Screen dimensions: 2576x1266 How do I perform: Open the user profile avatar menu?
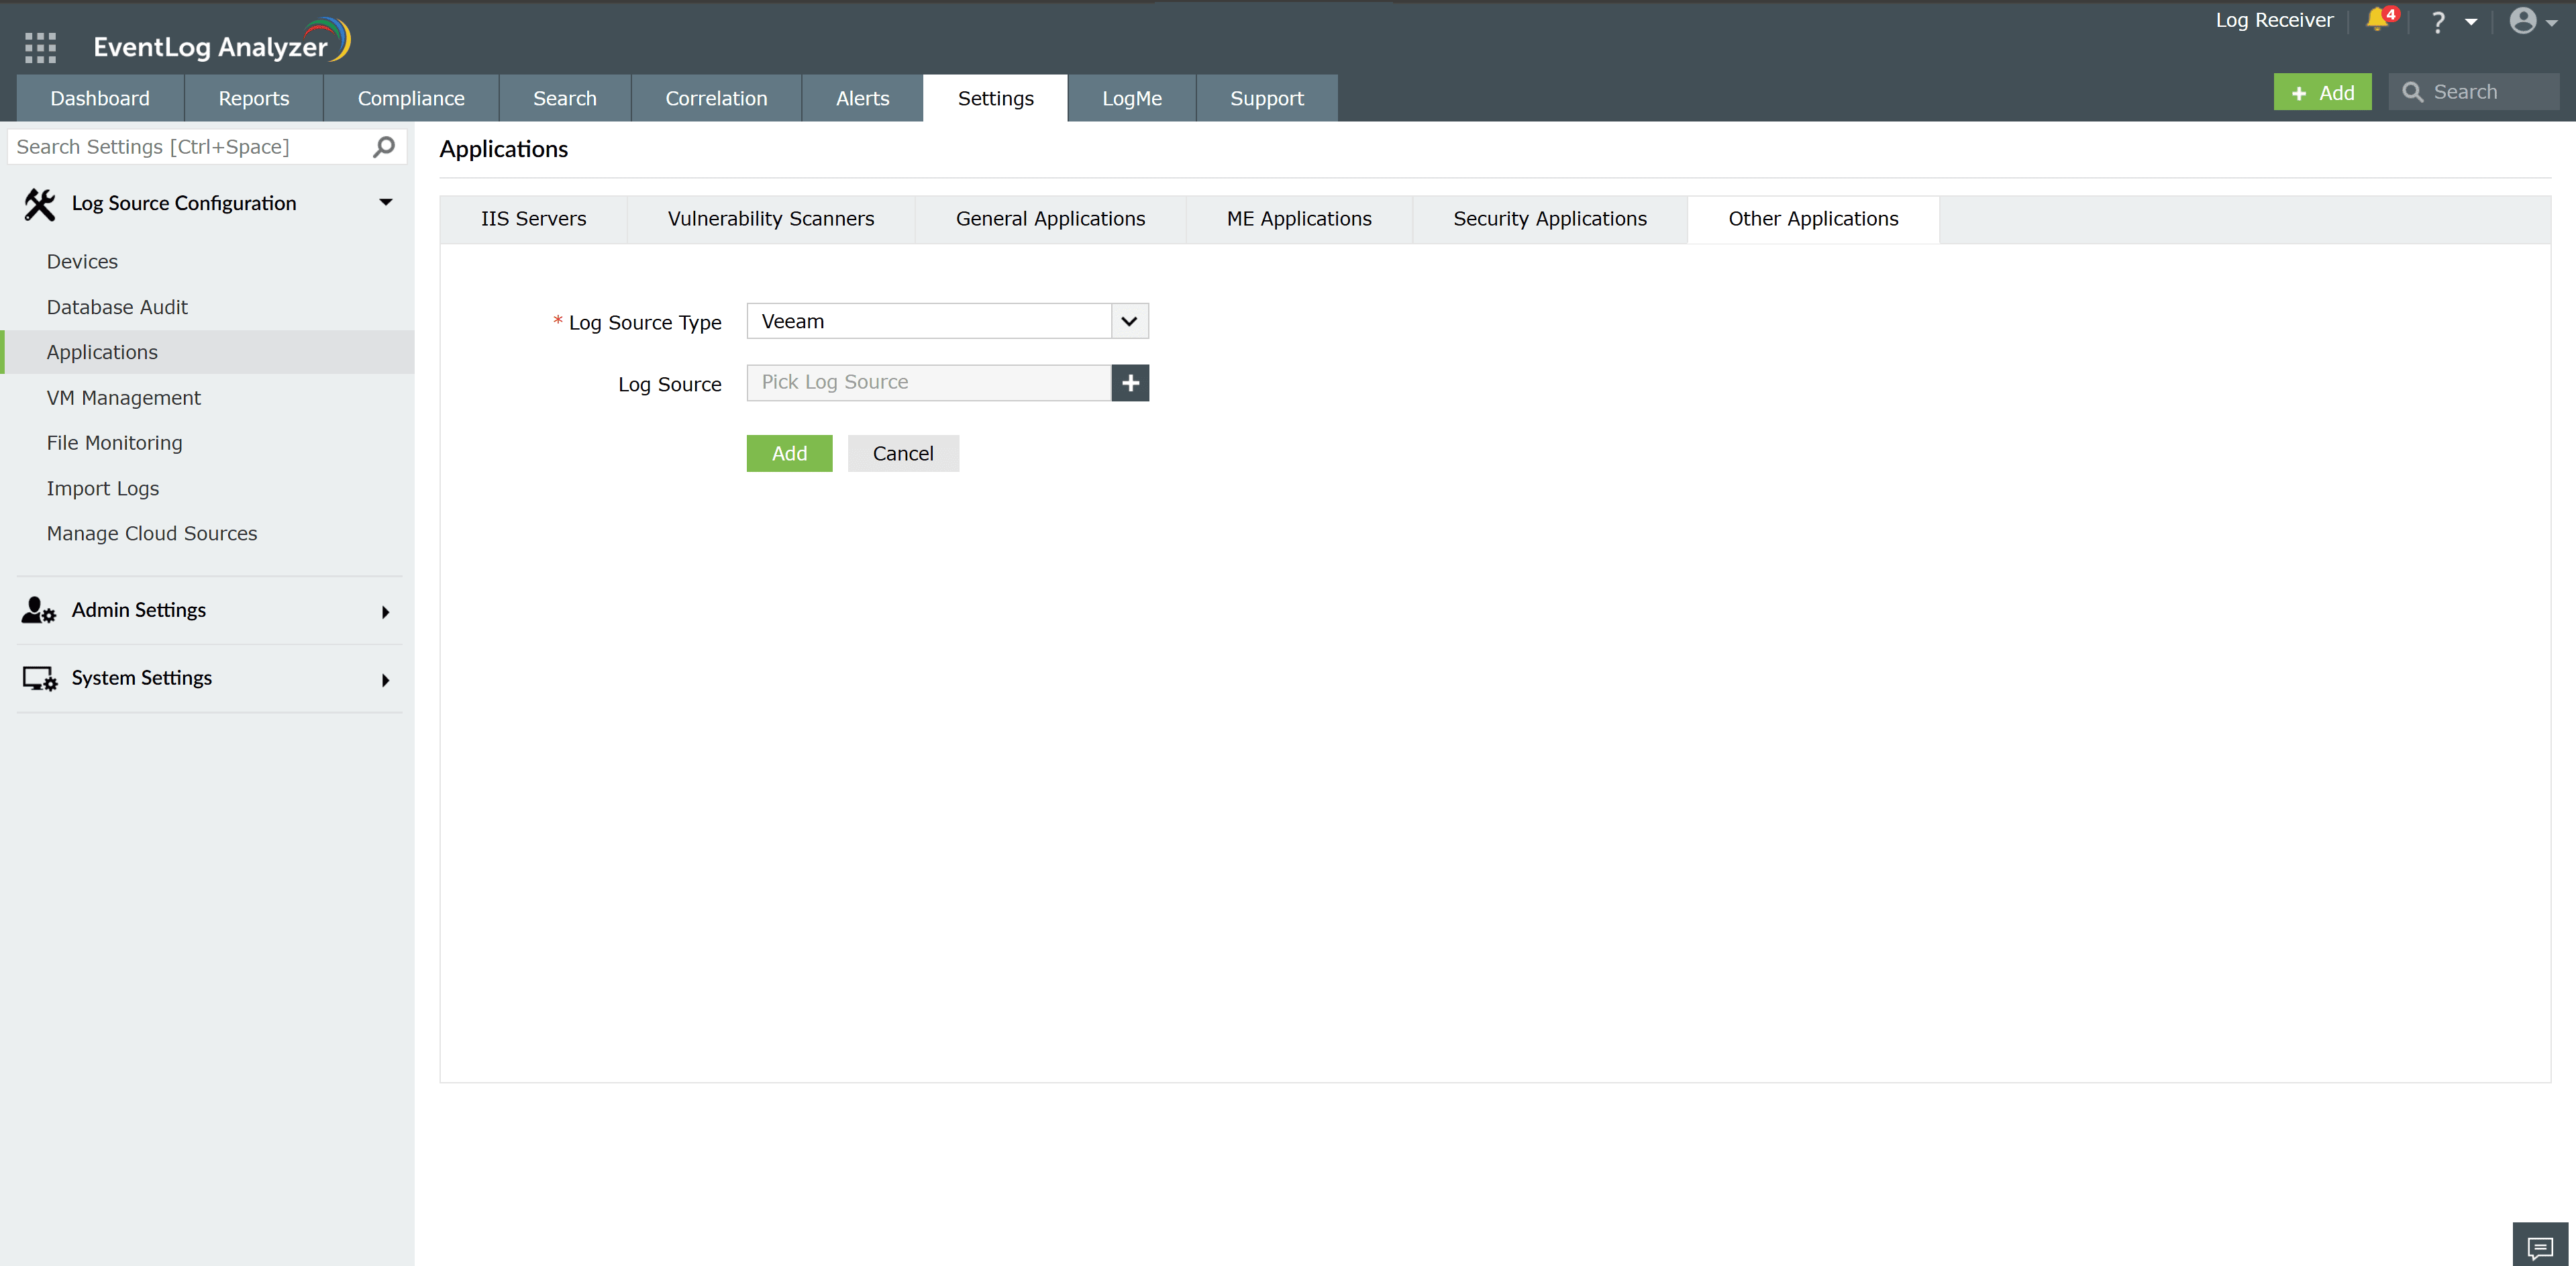point(2523,21)
